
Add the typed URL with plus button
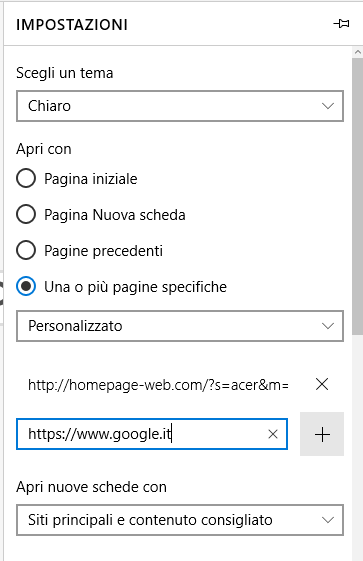tap(322, 434)
